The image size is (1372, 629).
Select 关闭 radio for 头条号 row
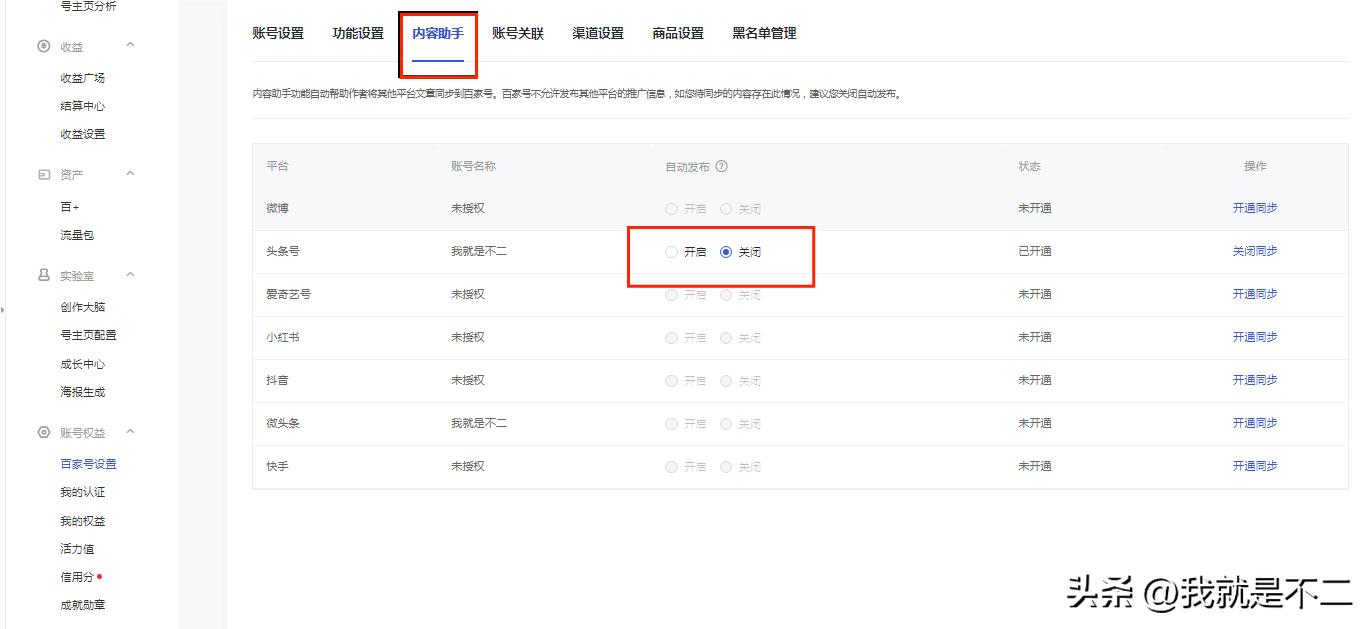click(726, 252)
